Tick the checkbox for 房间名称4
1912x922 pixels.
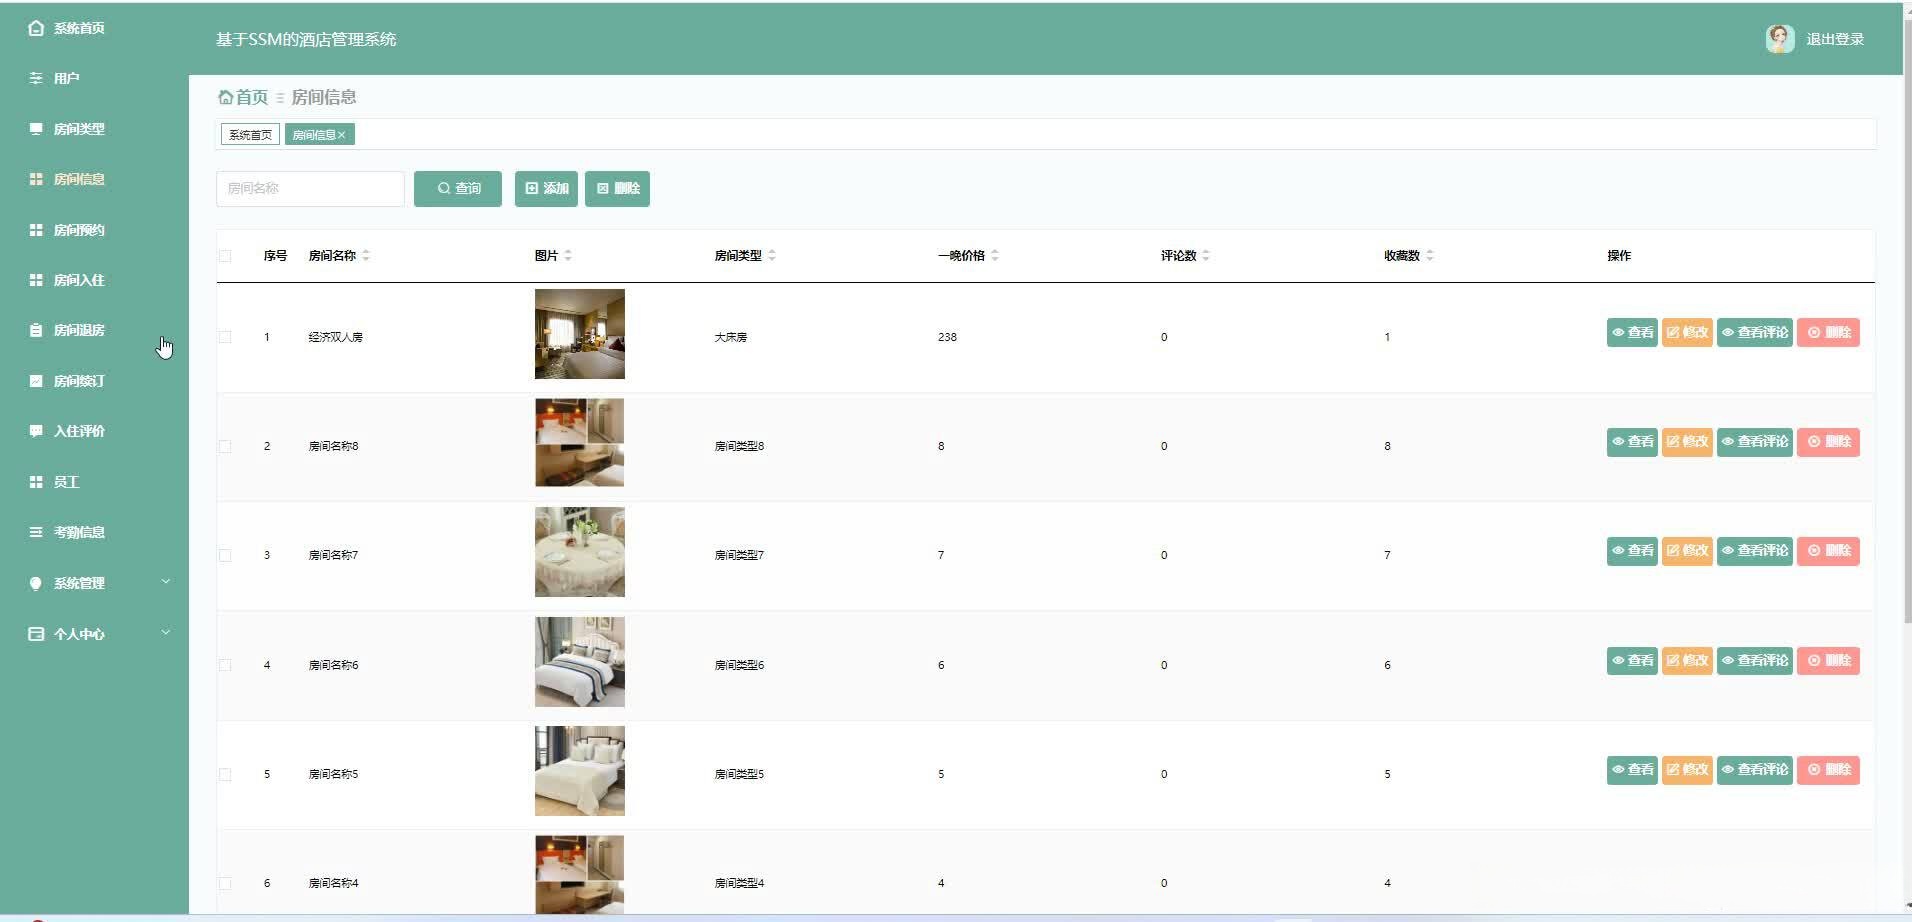pos(225,883)
